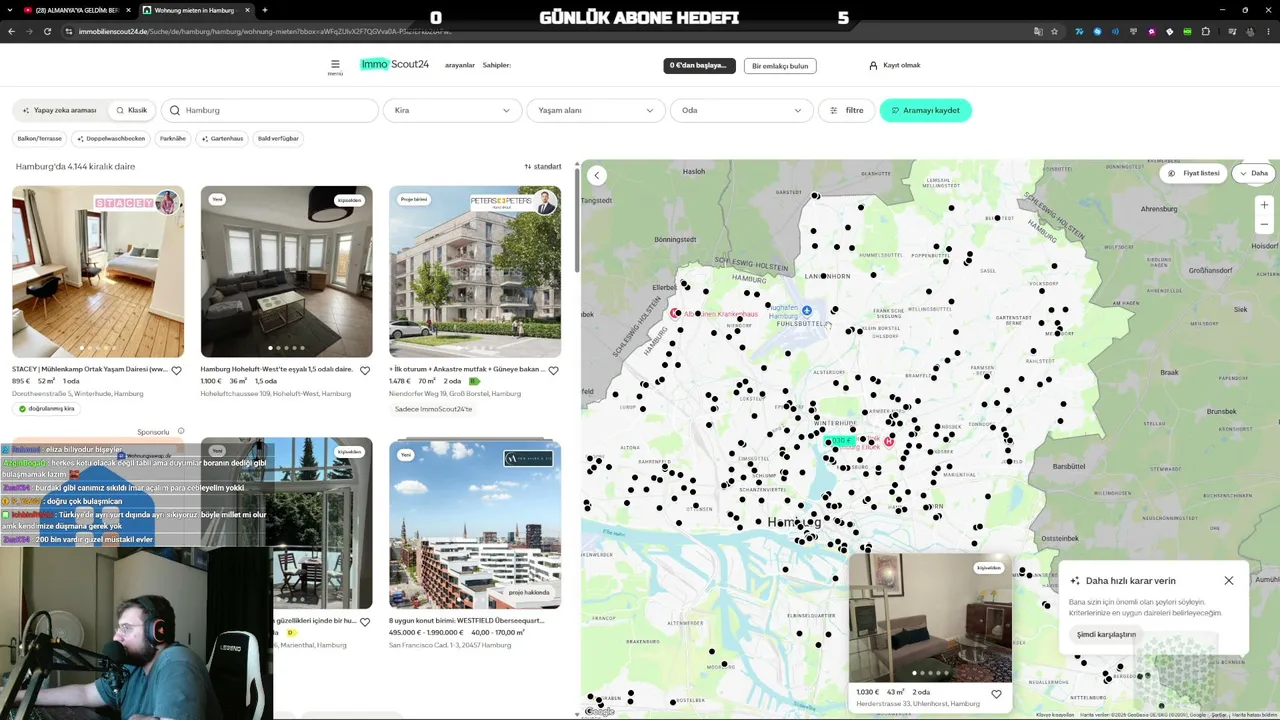Favorite the Niendorfer Weg listing heart
The image size is (1280, 720).
[553, 370]
